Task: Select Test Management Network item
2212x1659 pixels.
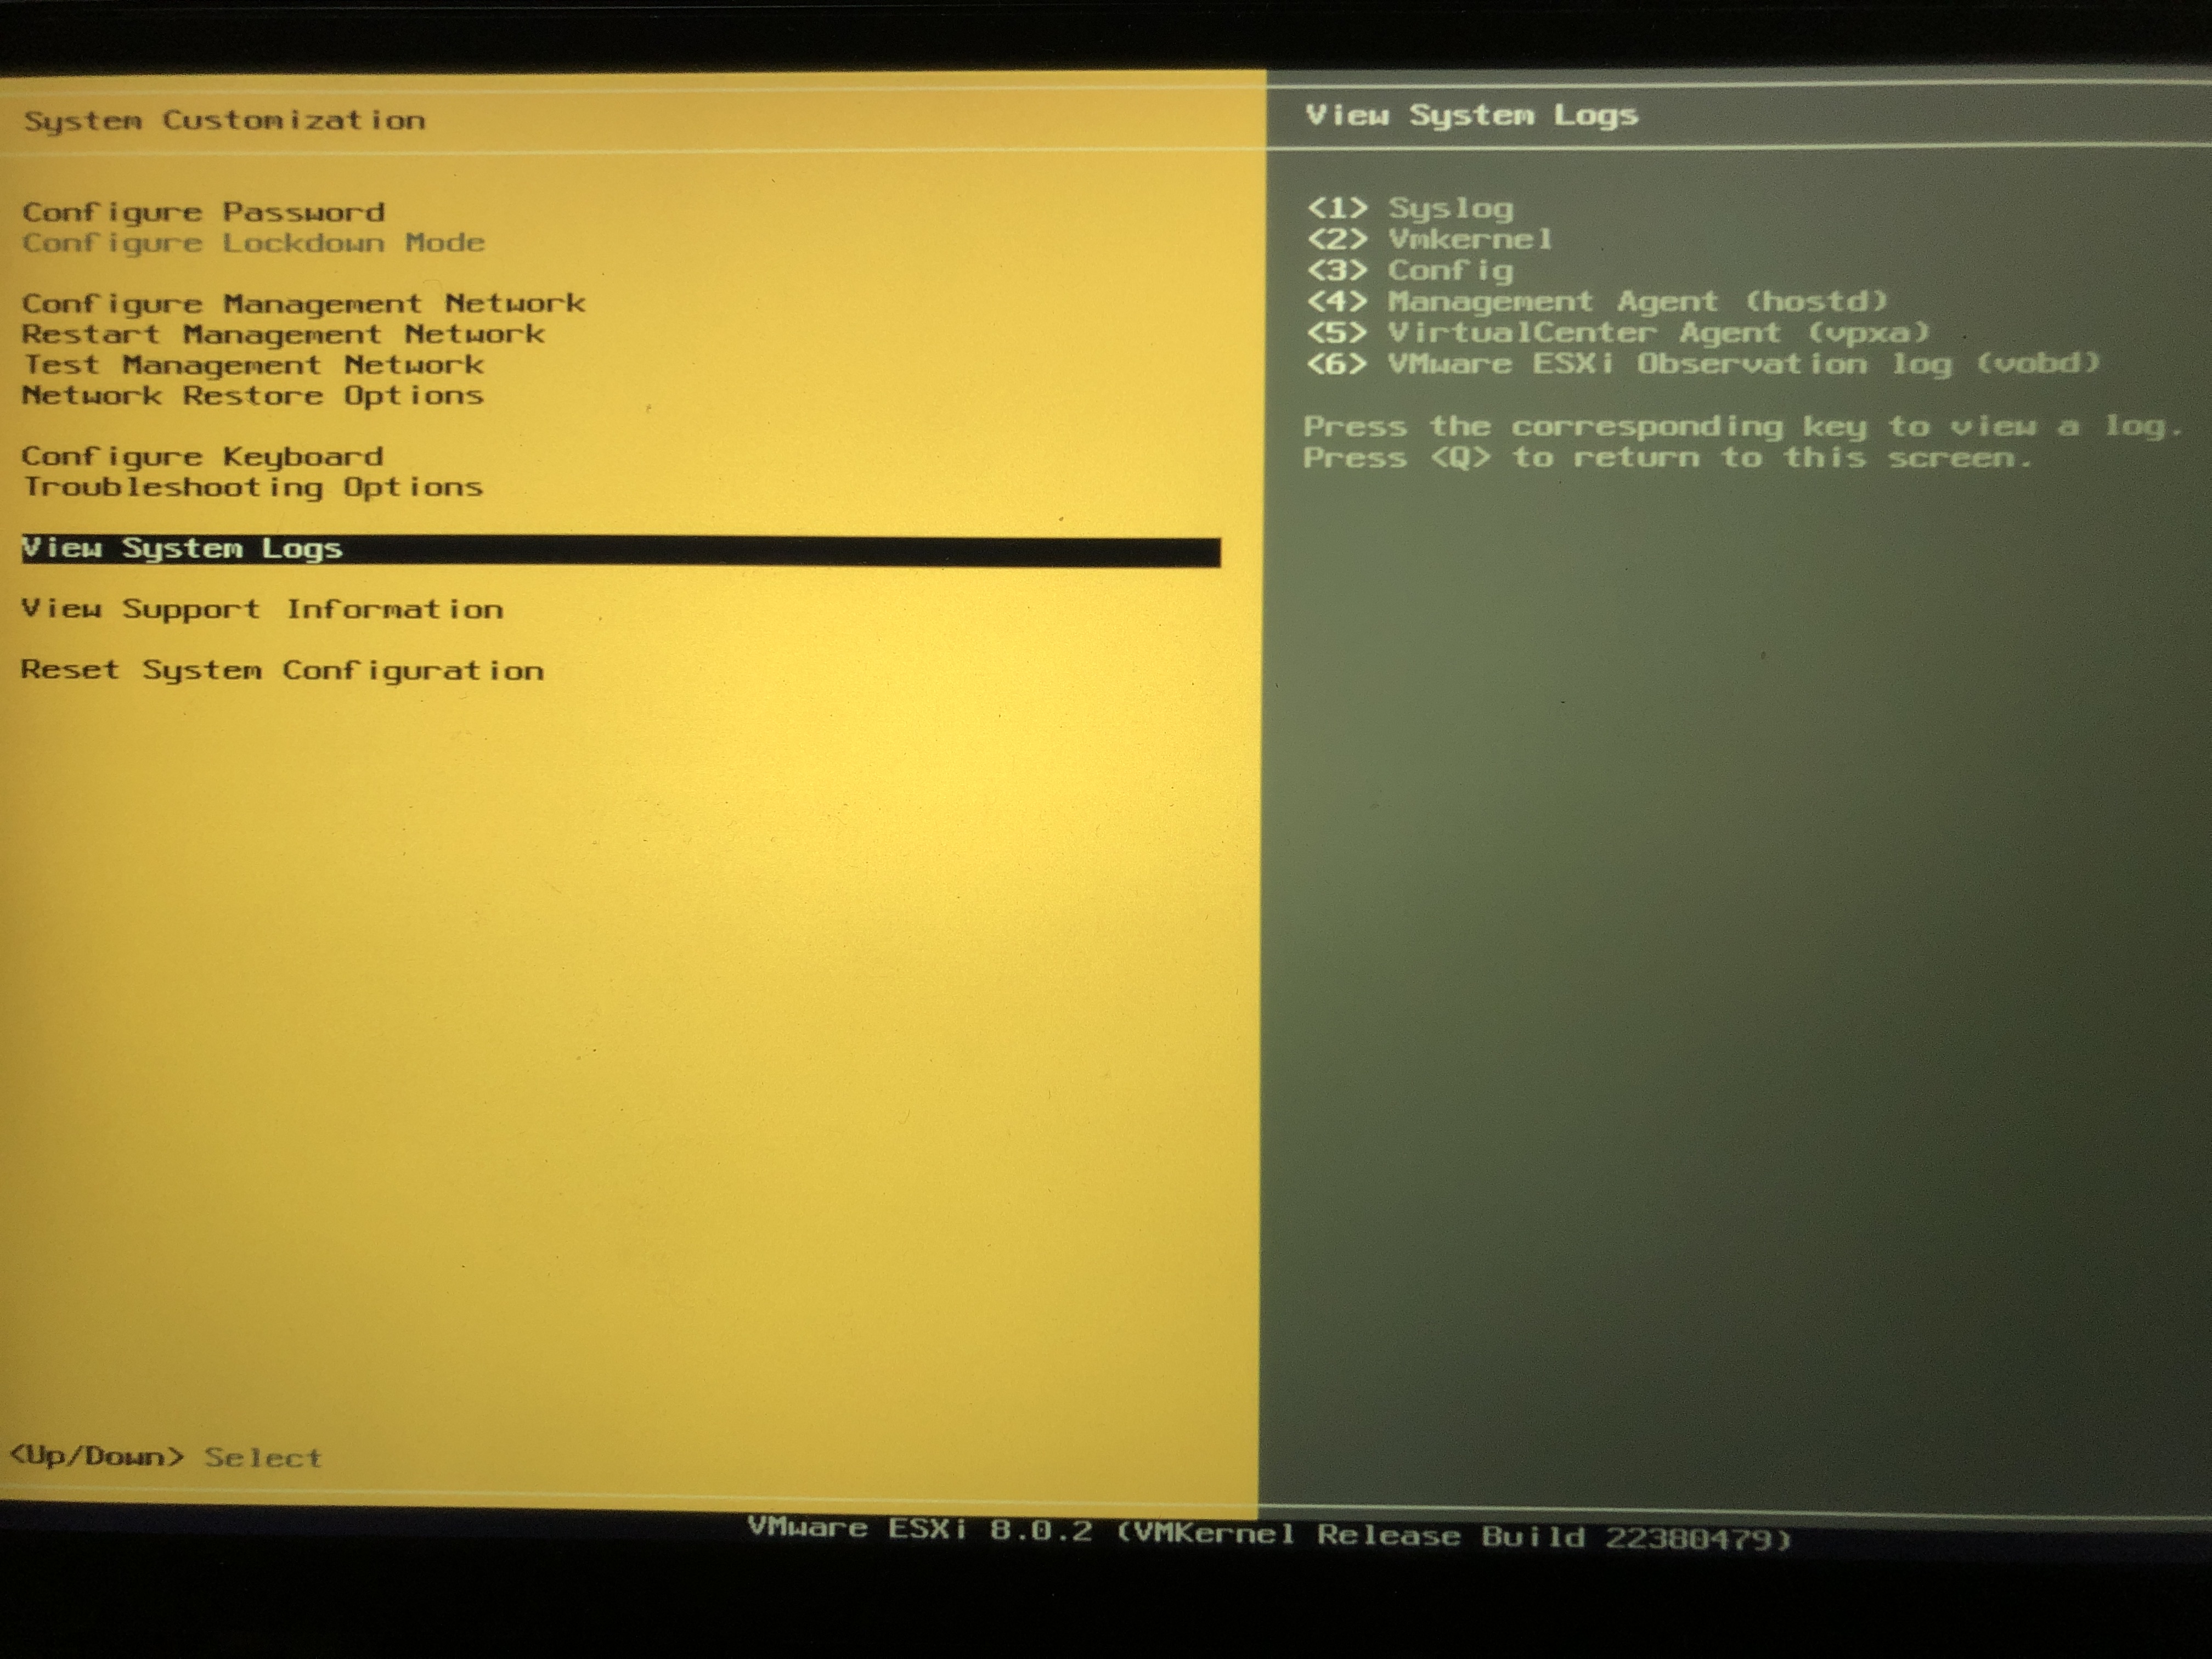Action: (253, 365)
